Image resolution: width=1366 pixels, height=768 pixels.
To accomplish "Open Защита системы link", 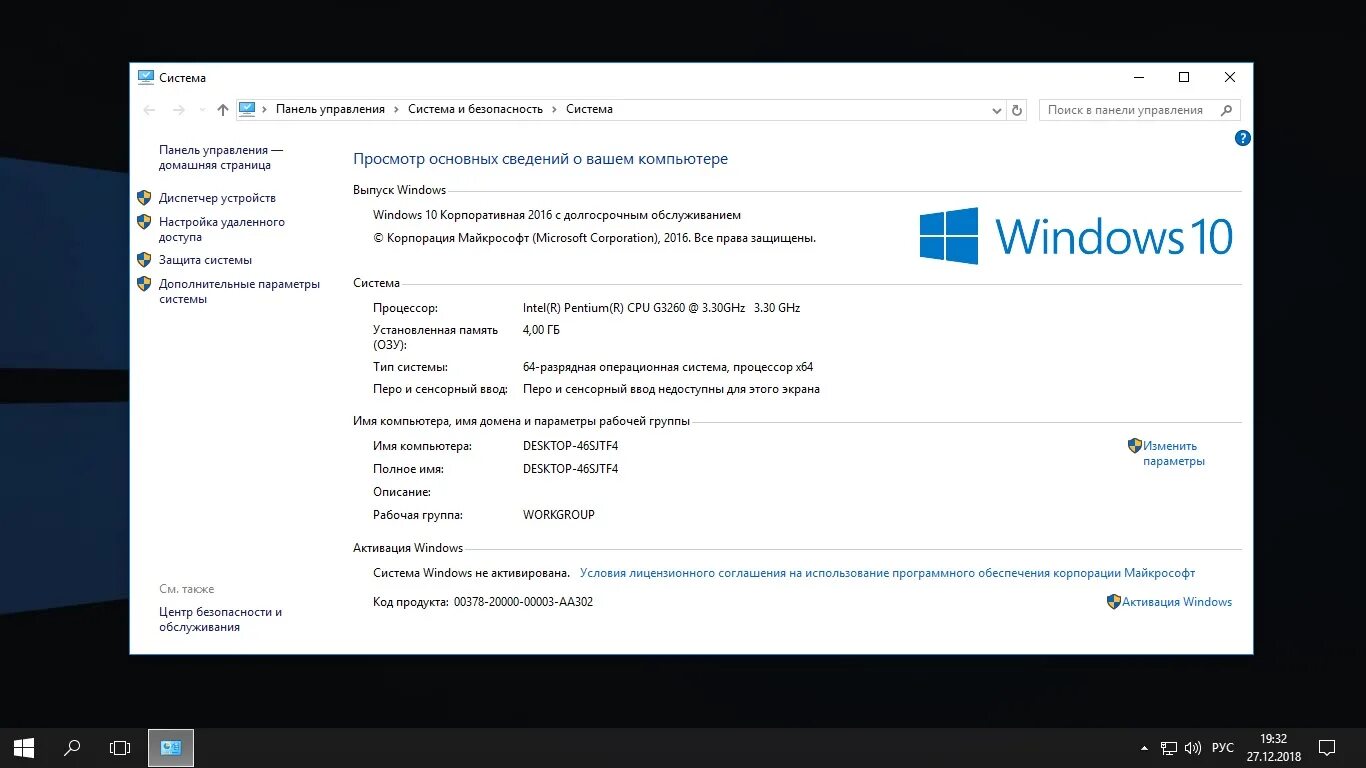I will 205,260.
